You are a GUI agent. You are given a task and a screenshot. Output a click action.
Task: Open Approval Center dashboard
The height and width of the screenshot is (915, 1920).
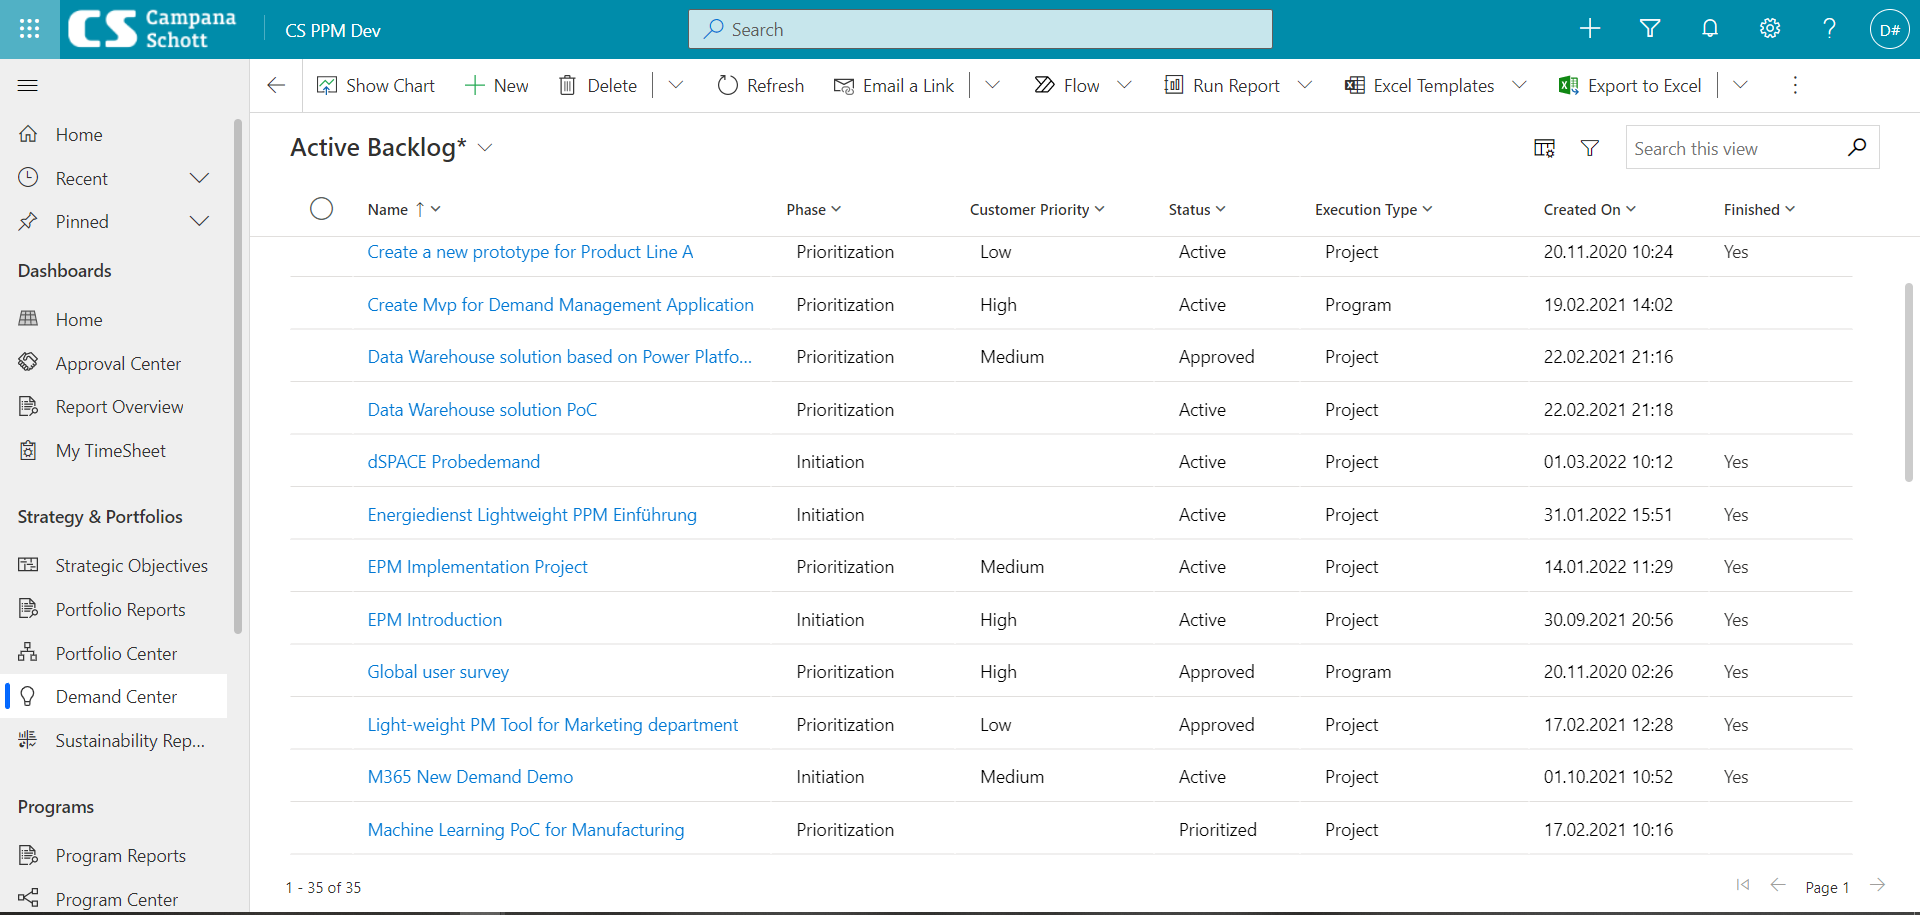point(116,363)
